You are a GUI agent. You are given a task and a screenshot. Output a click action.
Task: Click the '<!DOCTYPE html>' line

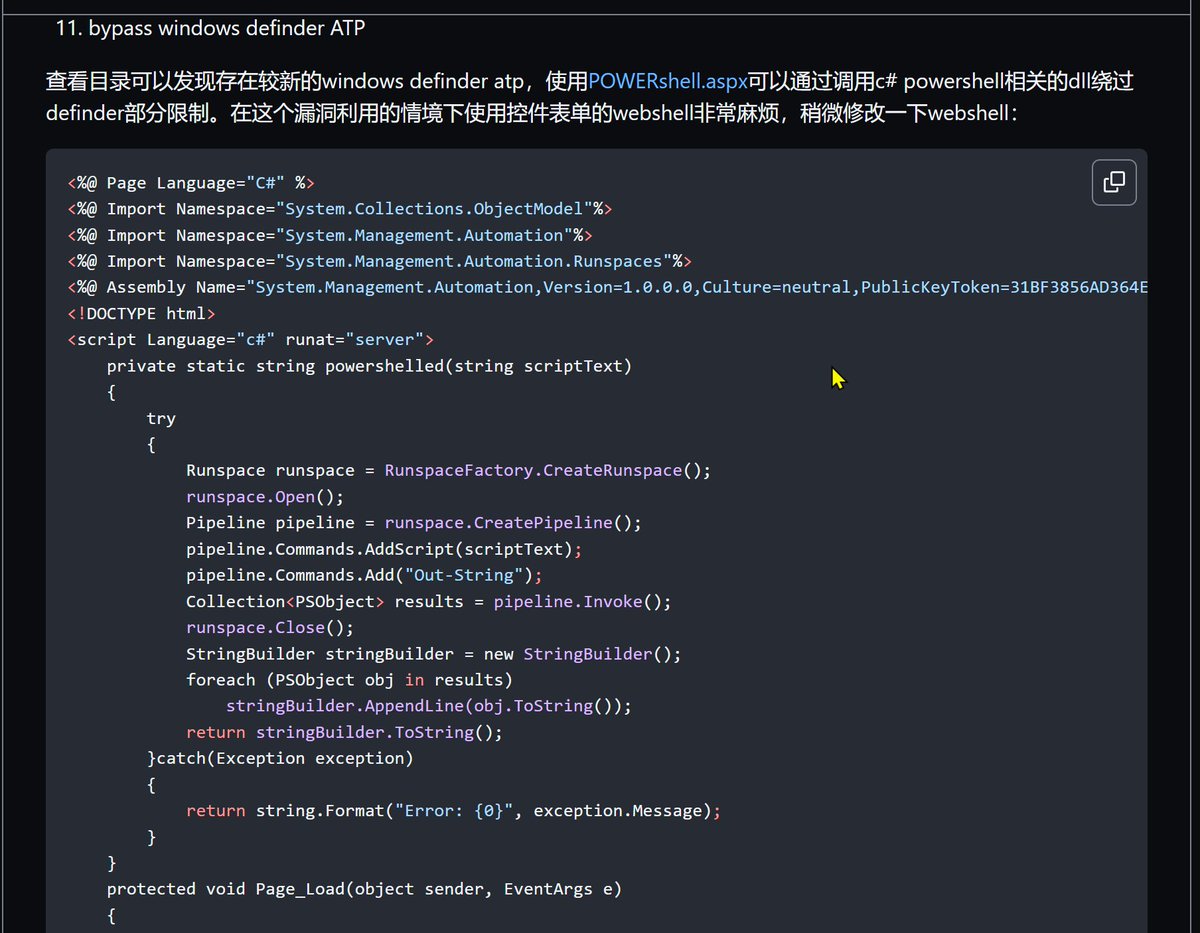click(x=141, y=313)
